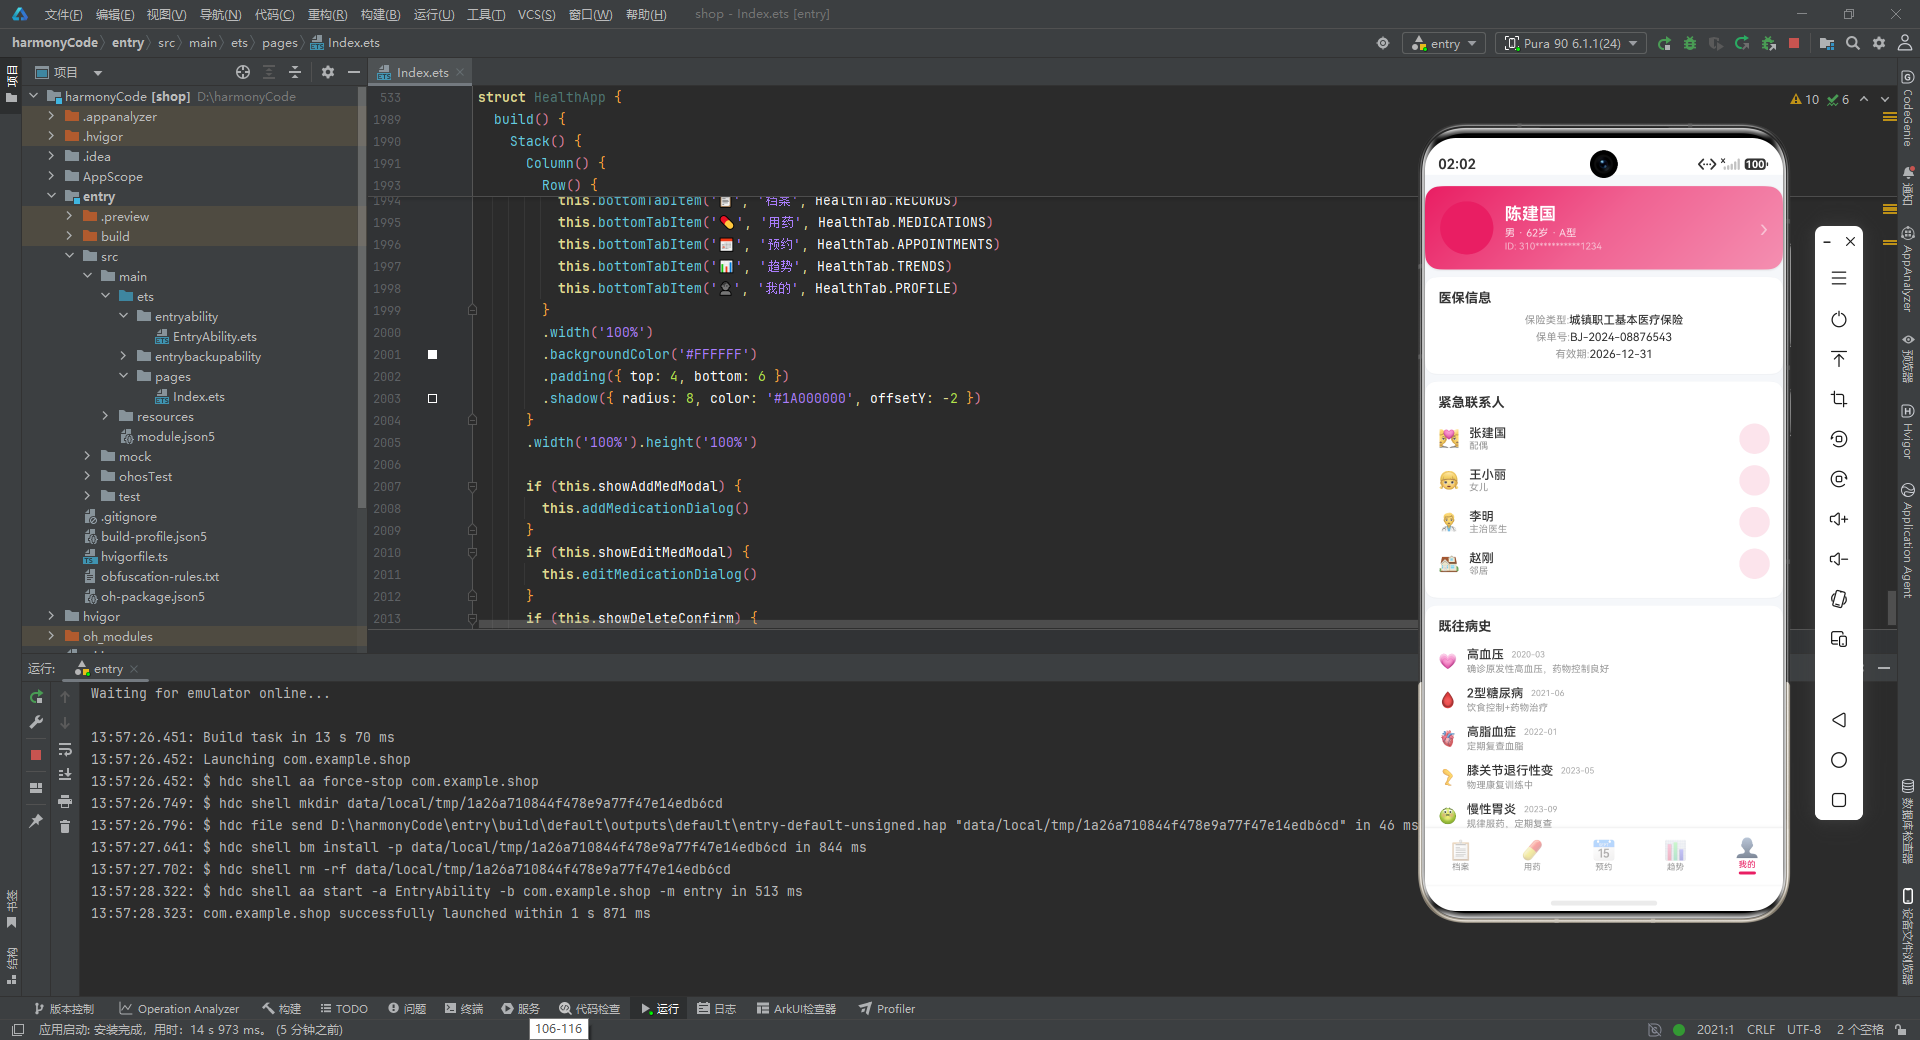Open entry run configuration dropdown
Viewport: 1920px width, 1040px height.
click(x=1444, y=44)
